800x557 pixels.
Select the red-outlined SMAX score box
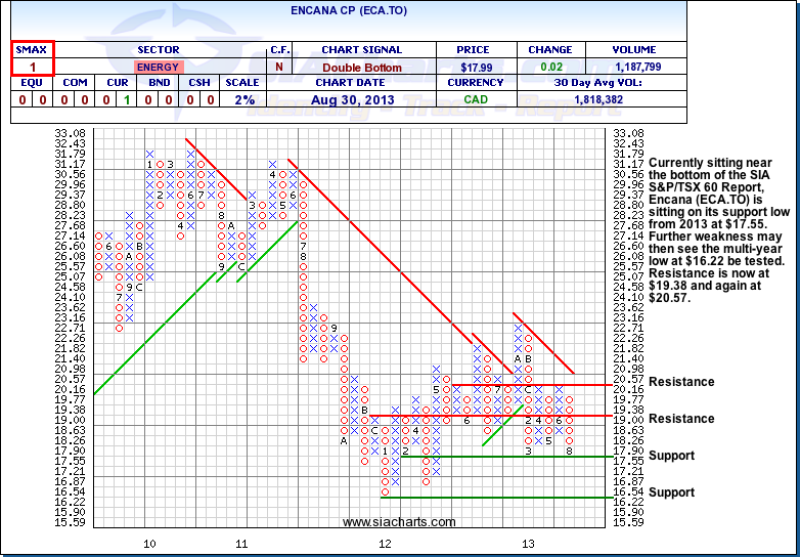[x=32, y=57]
